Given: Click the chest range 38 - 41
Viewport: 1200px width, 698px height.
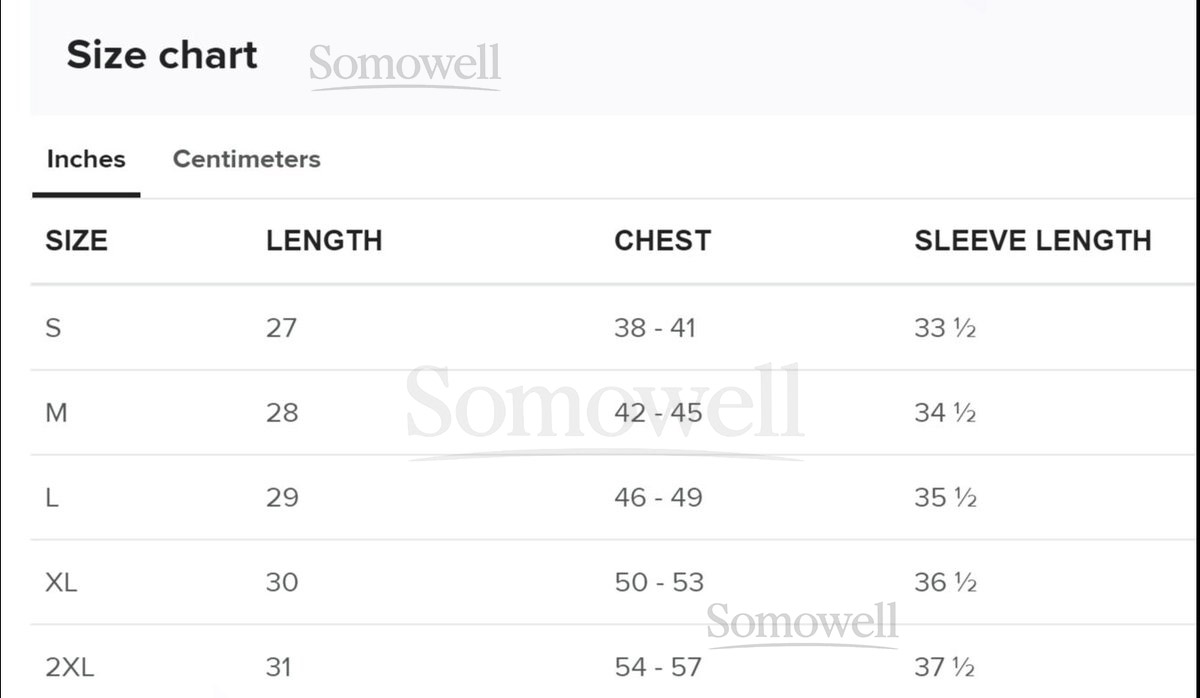Looking at the screenshot, I should [x=654, y=328].
